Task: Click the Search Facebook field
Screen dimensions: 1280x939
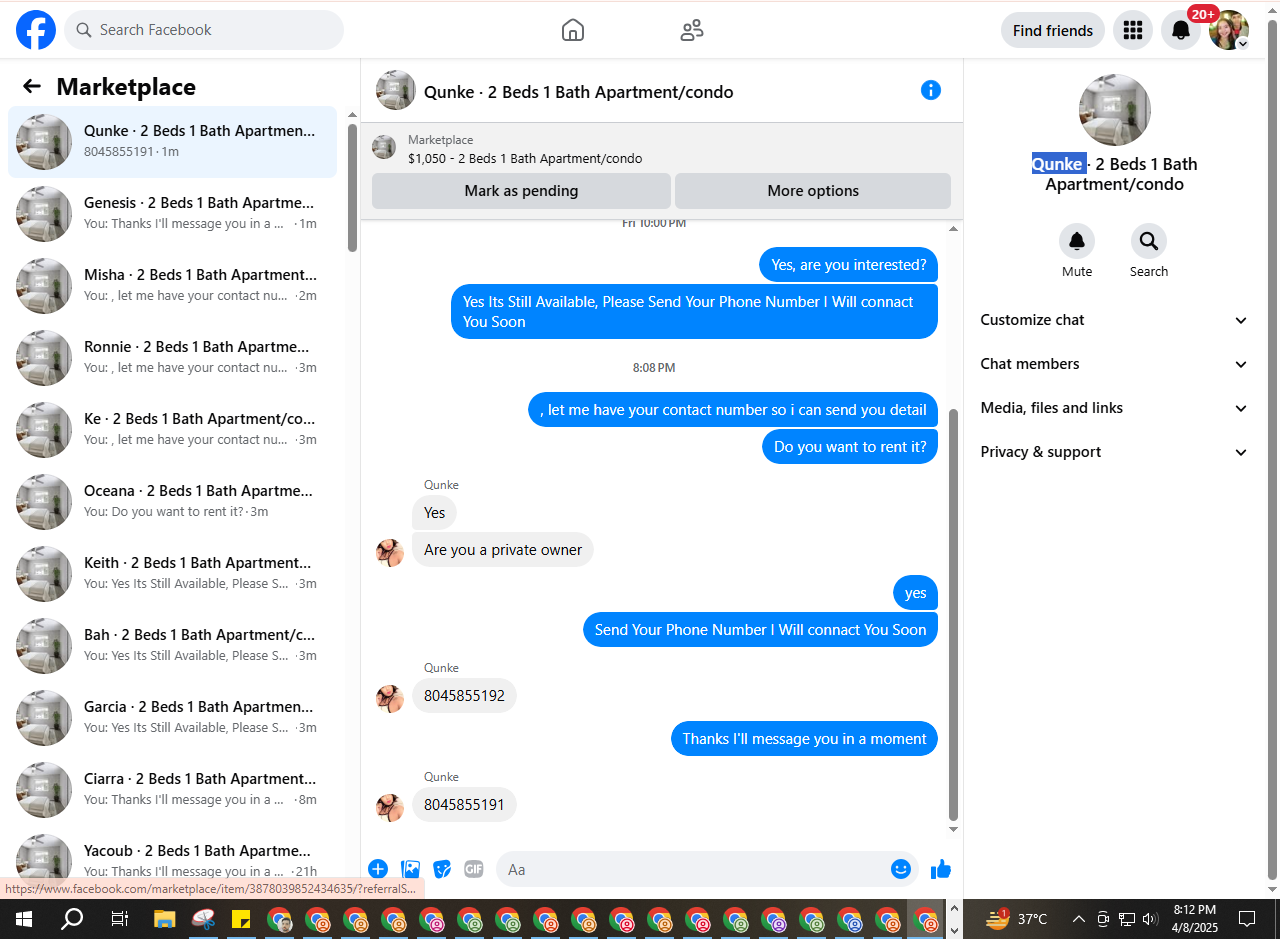Action: click(x=204, y=30)
